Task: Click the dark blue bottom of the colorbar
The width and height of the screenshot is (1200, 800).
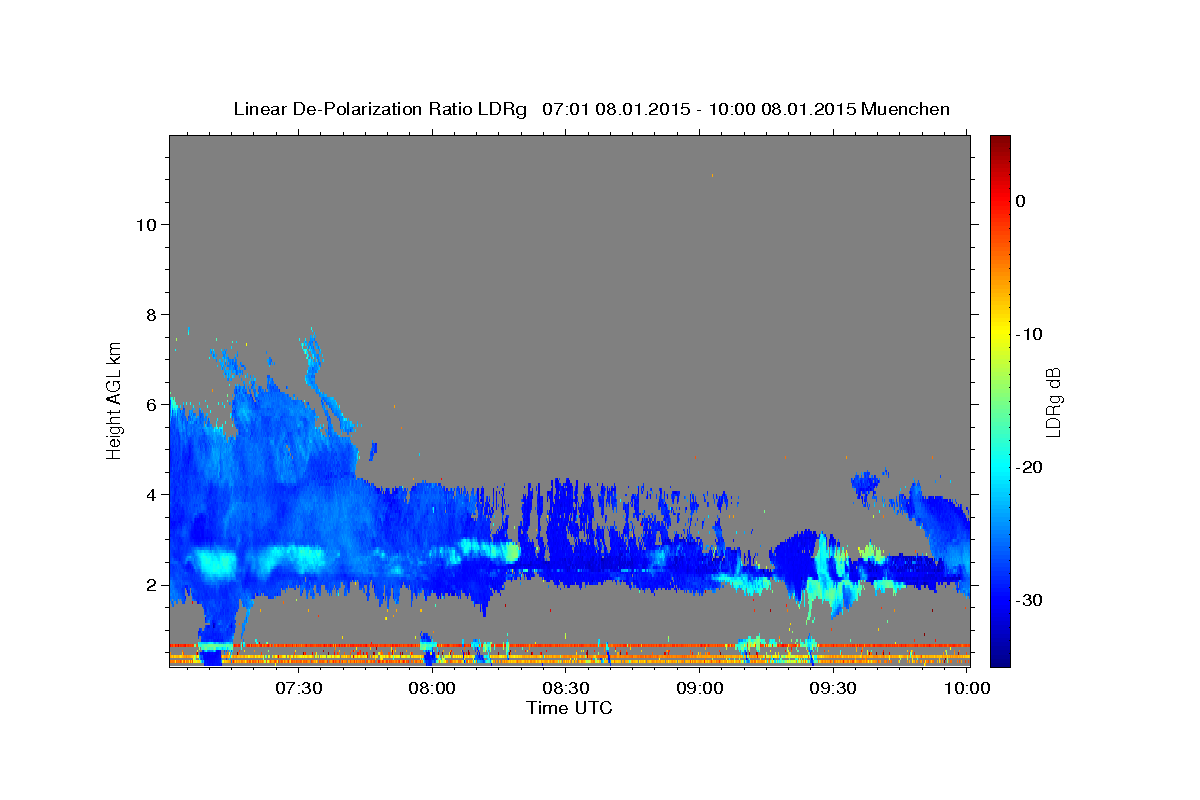Action: pos(1000,658)
